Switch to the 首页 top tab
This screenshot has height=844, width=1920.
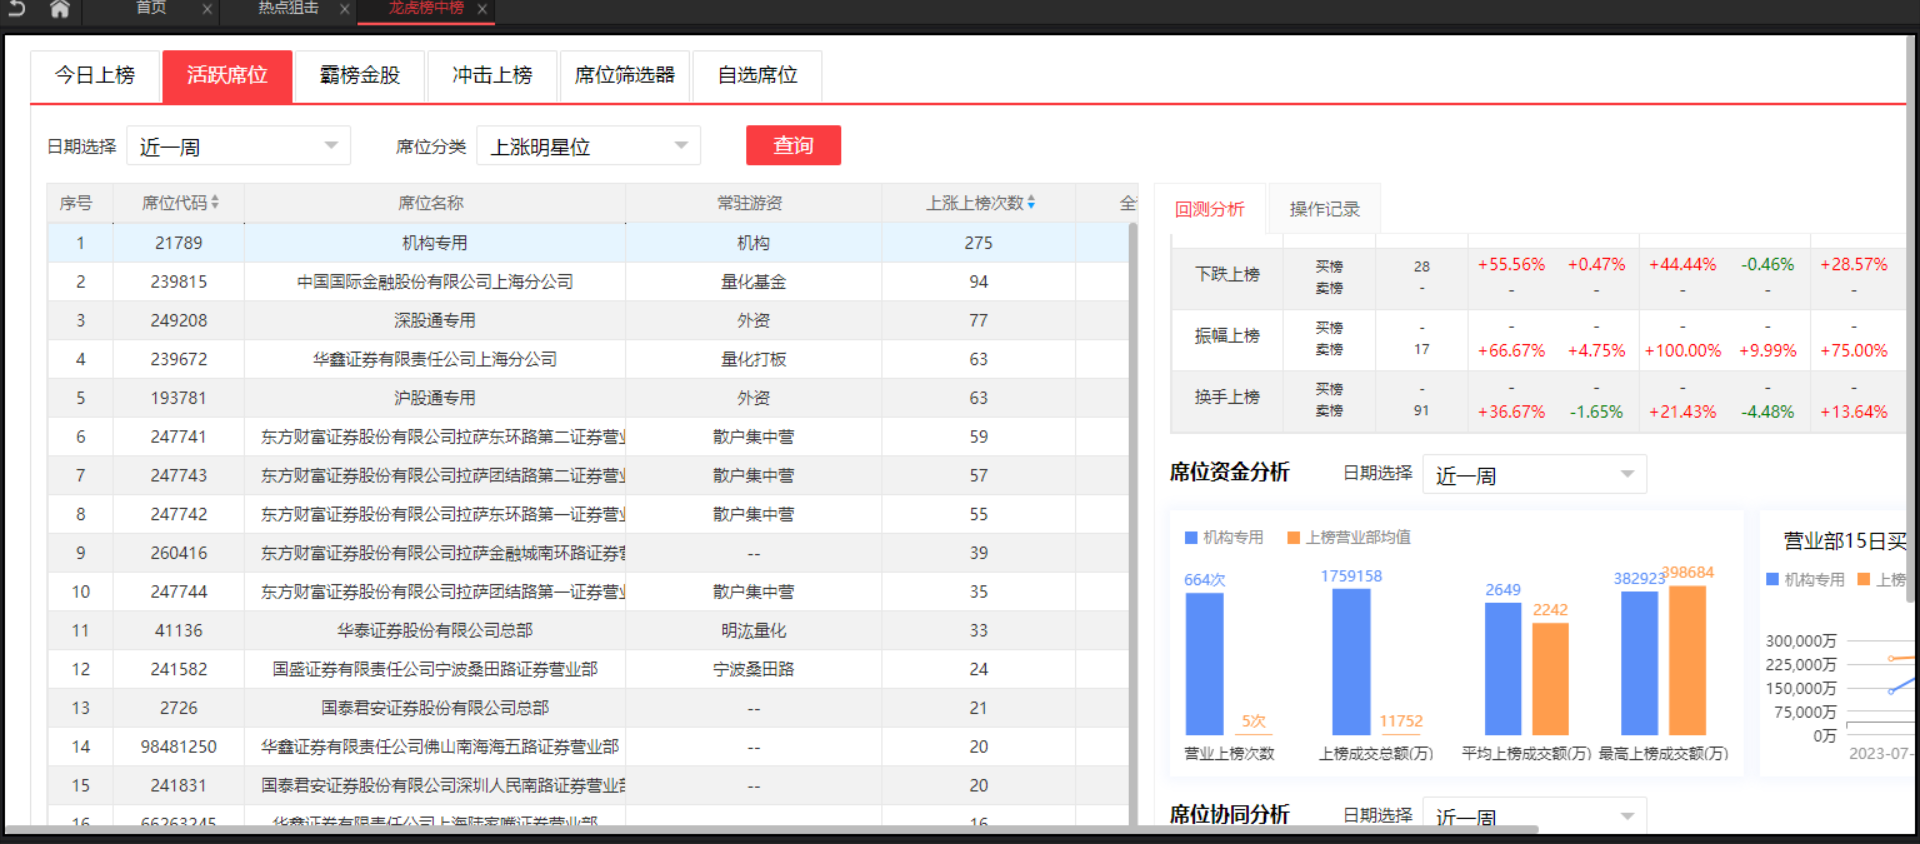(152, 8)
